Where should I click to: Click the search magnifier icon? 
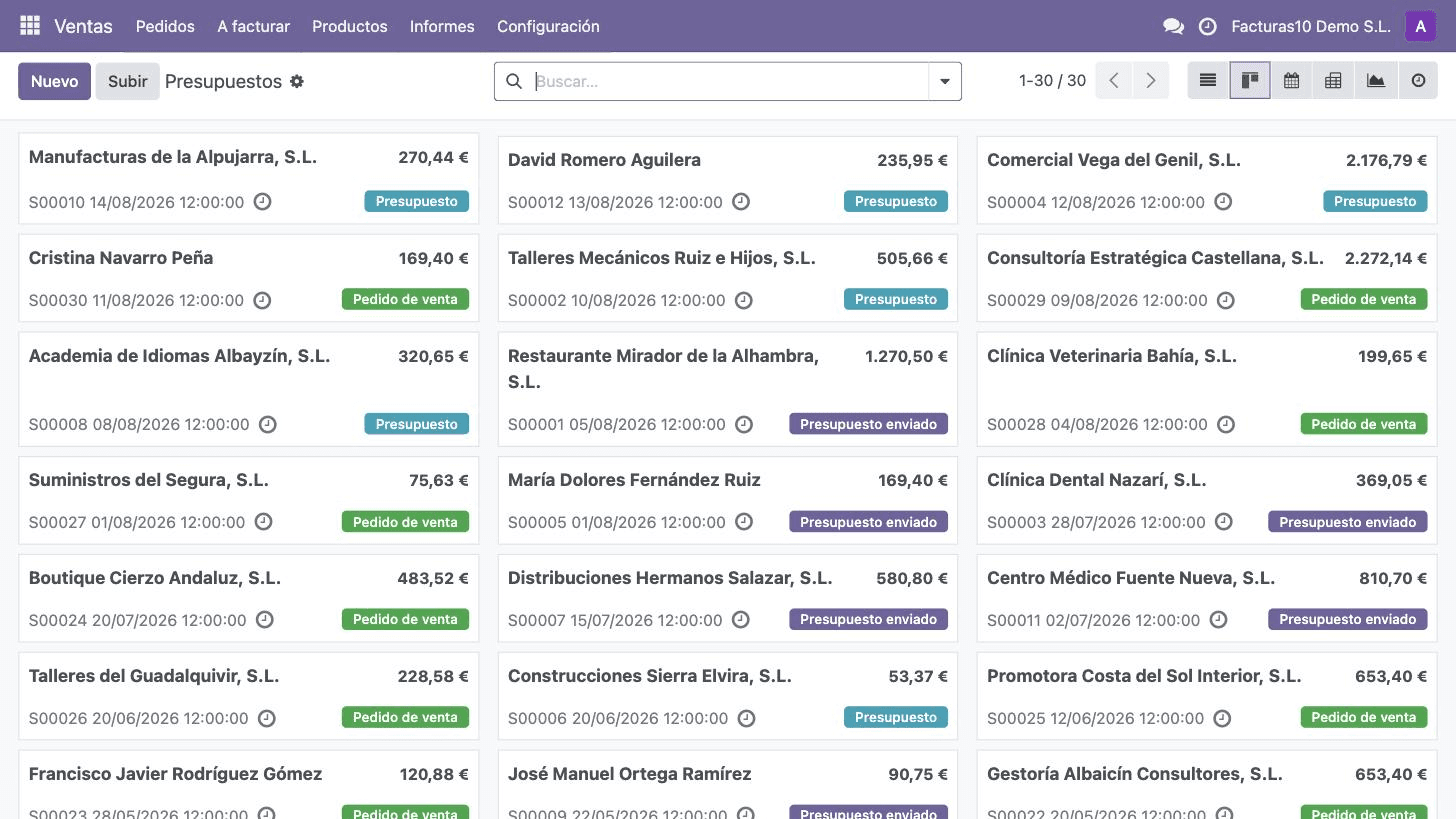tap(514, 82)
